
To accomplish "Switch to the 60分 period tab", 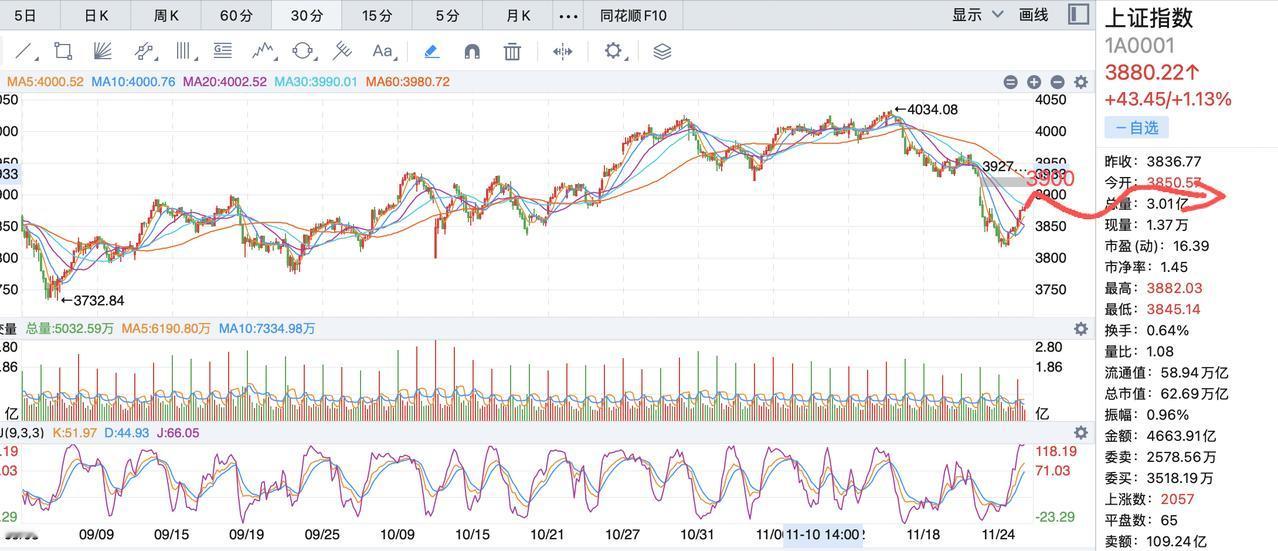I will 236,15.
